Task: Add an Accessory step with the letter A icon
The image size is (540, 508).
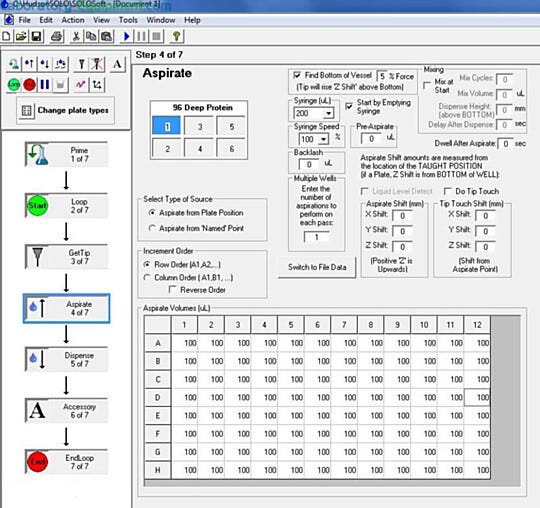Action: click(117, 64)
